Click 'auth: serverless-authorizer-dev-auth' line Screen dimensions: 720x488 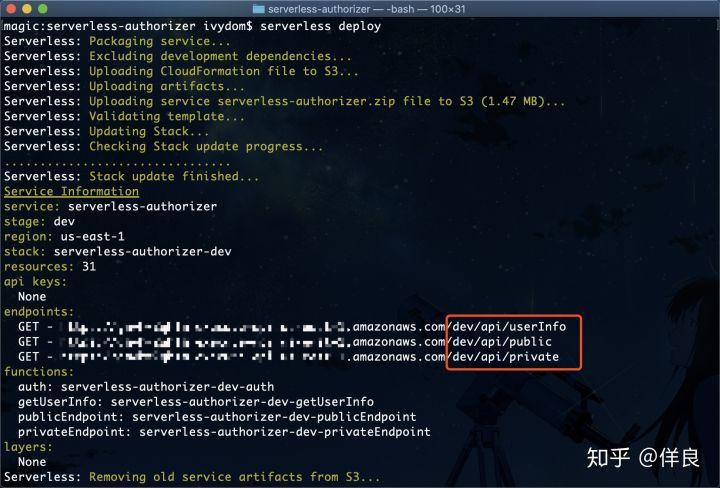point(146,387)
